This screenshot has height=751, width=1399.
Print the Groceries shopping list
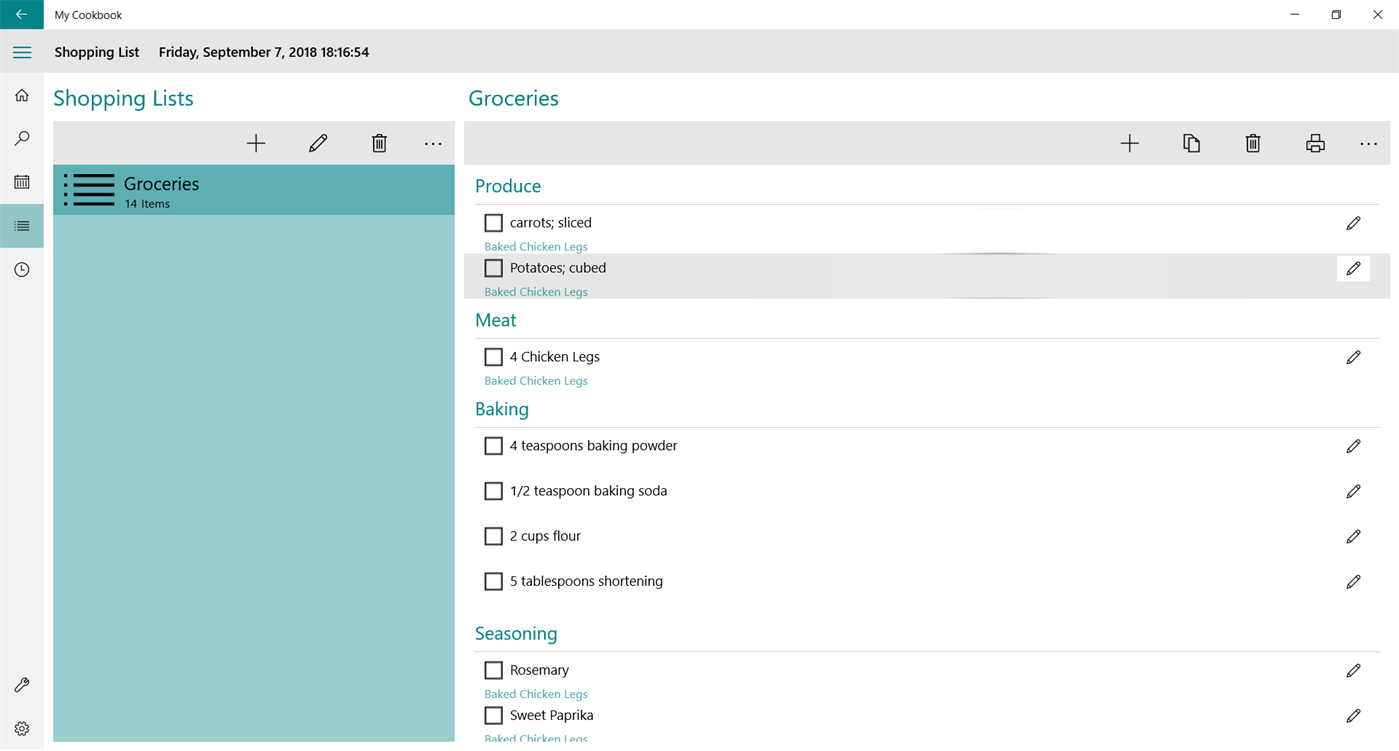(x=1315, y=144)
